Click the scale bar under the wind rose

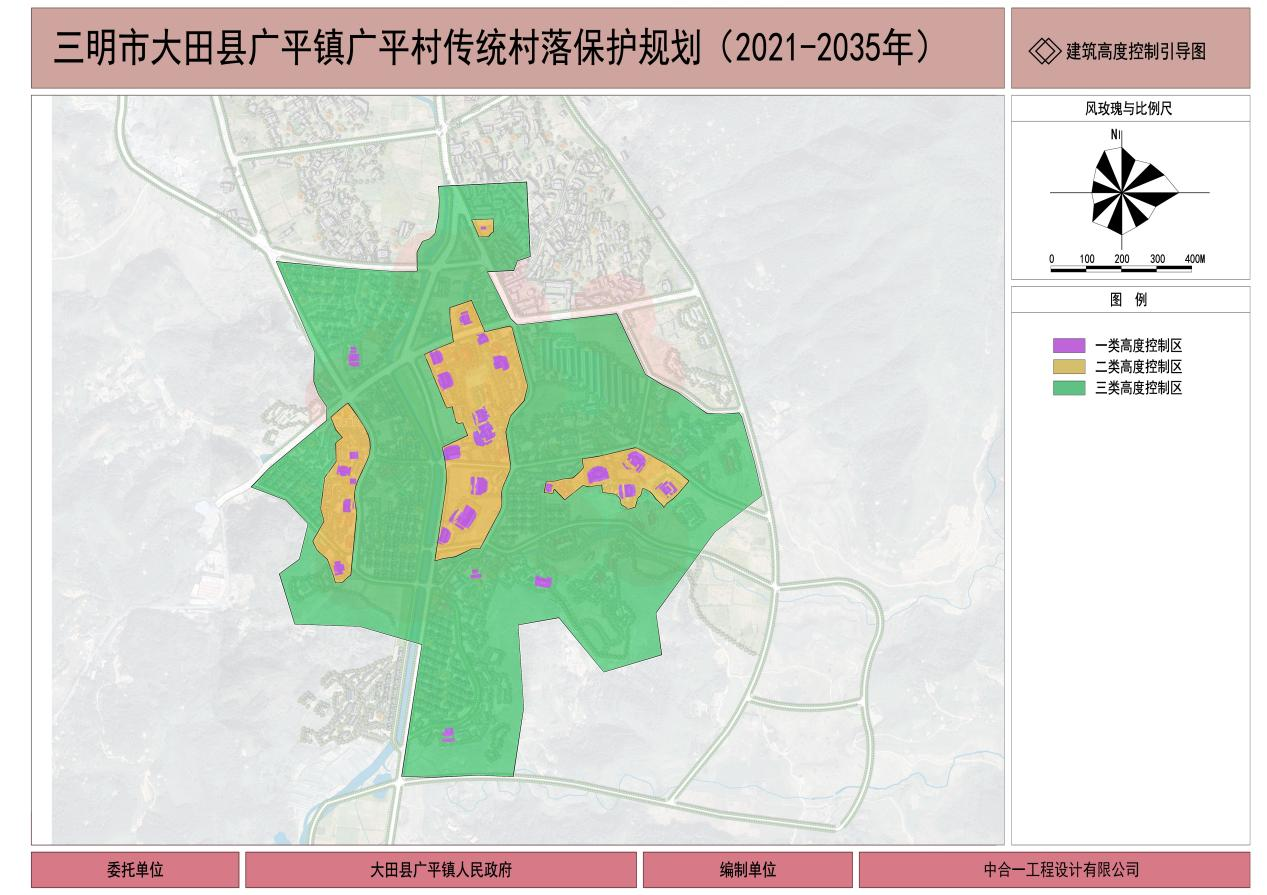tap(1121, 268)
